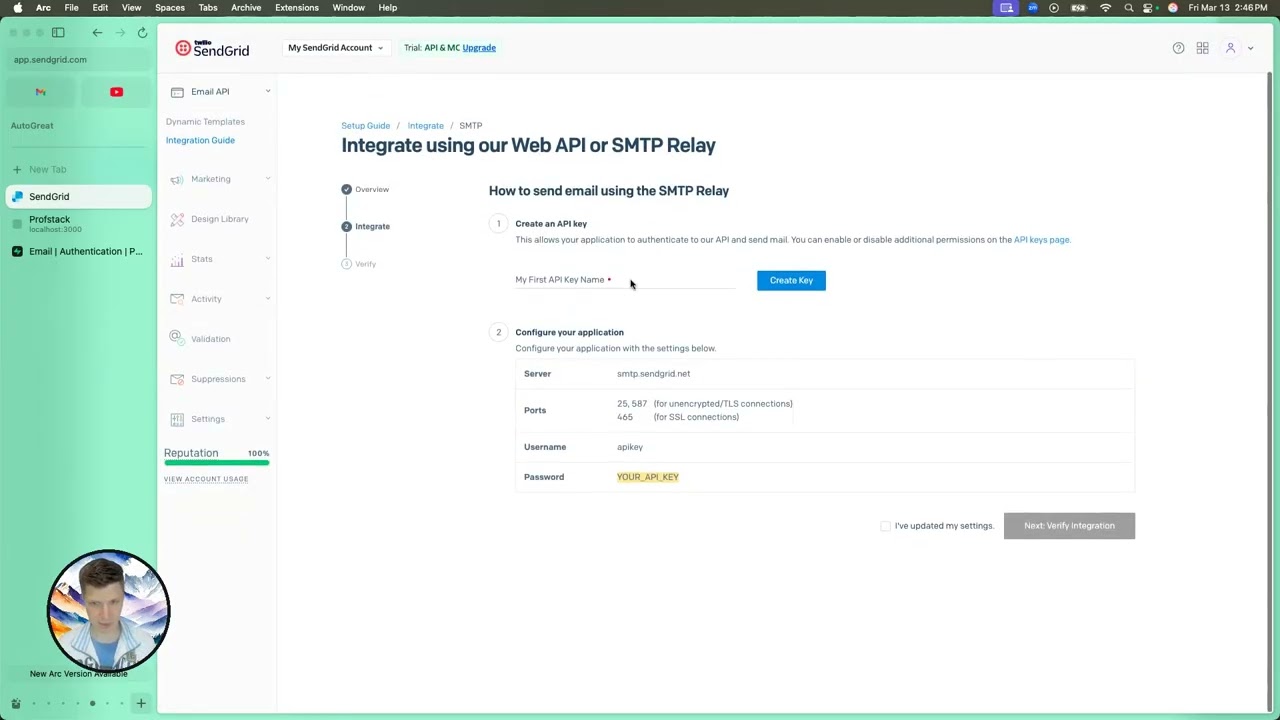Open Integration Guide in sidebar
The image size is (1280, 720).
[200, 141]
